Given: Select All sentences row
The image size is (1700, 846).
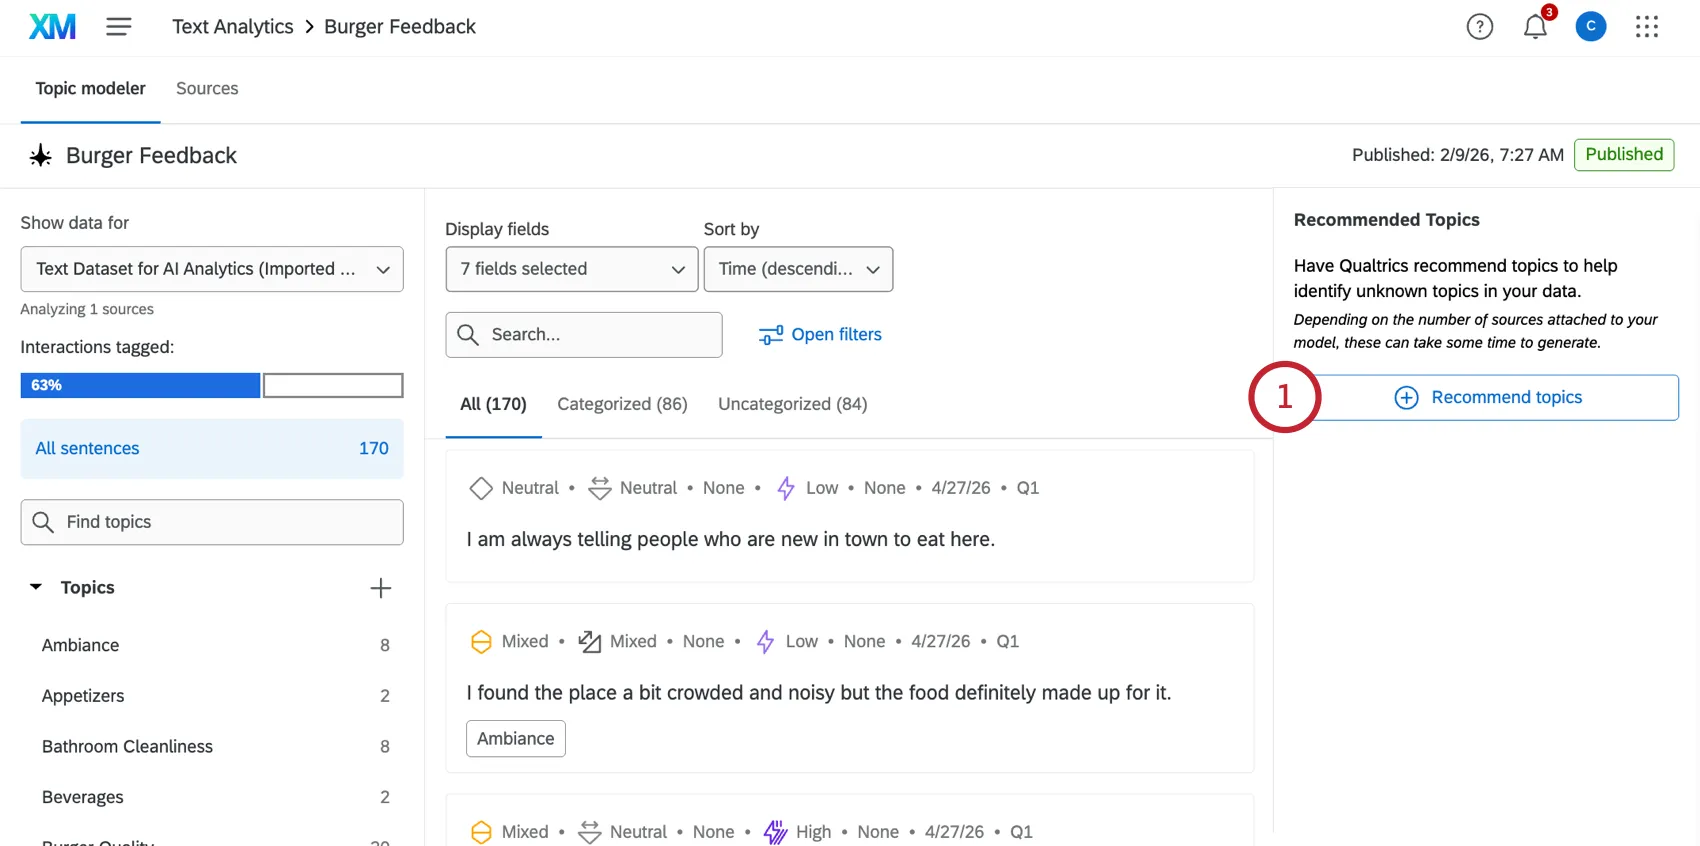Looking at the screenshot, I should (212, 449).
